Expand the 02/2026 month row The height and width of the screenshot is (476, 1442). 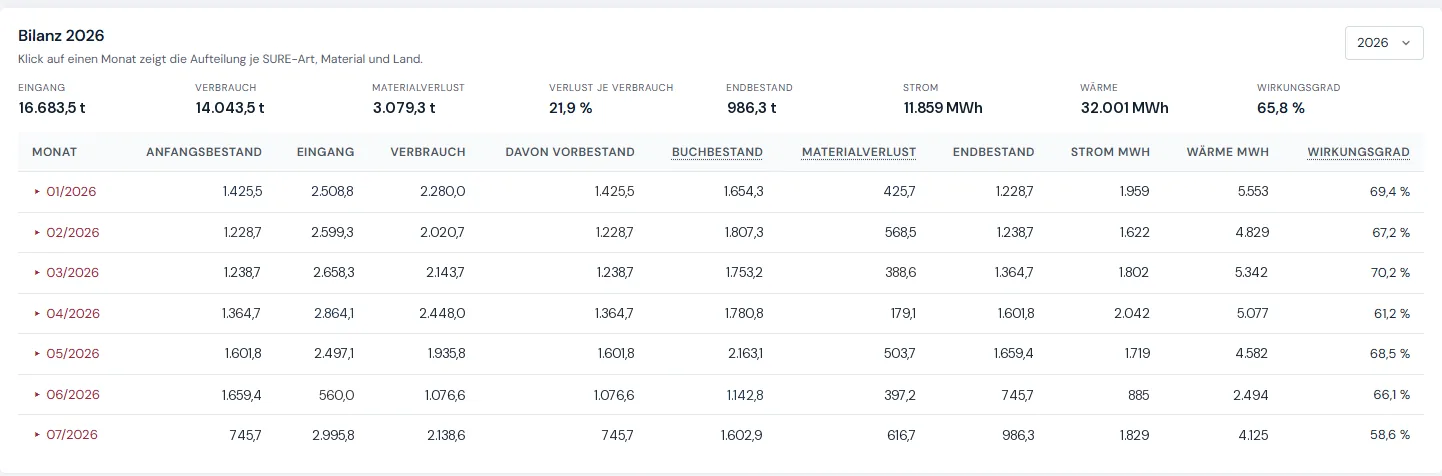(x=66, y=232)
